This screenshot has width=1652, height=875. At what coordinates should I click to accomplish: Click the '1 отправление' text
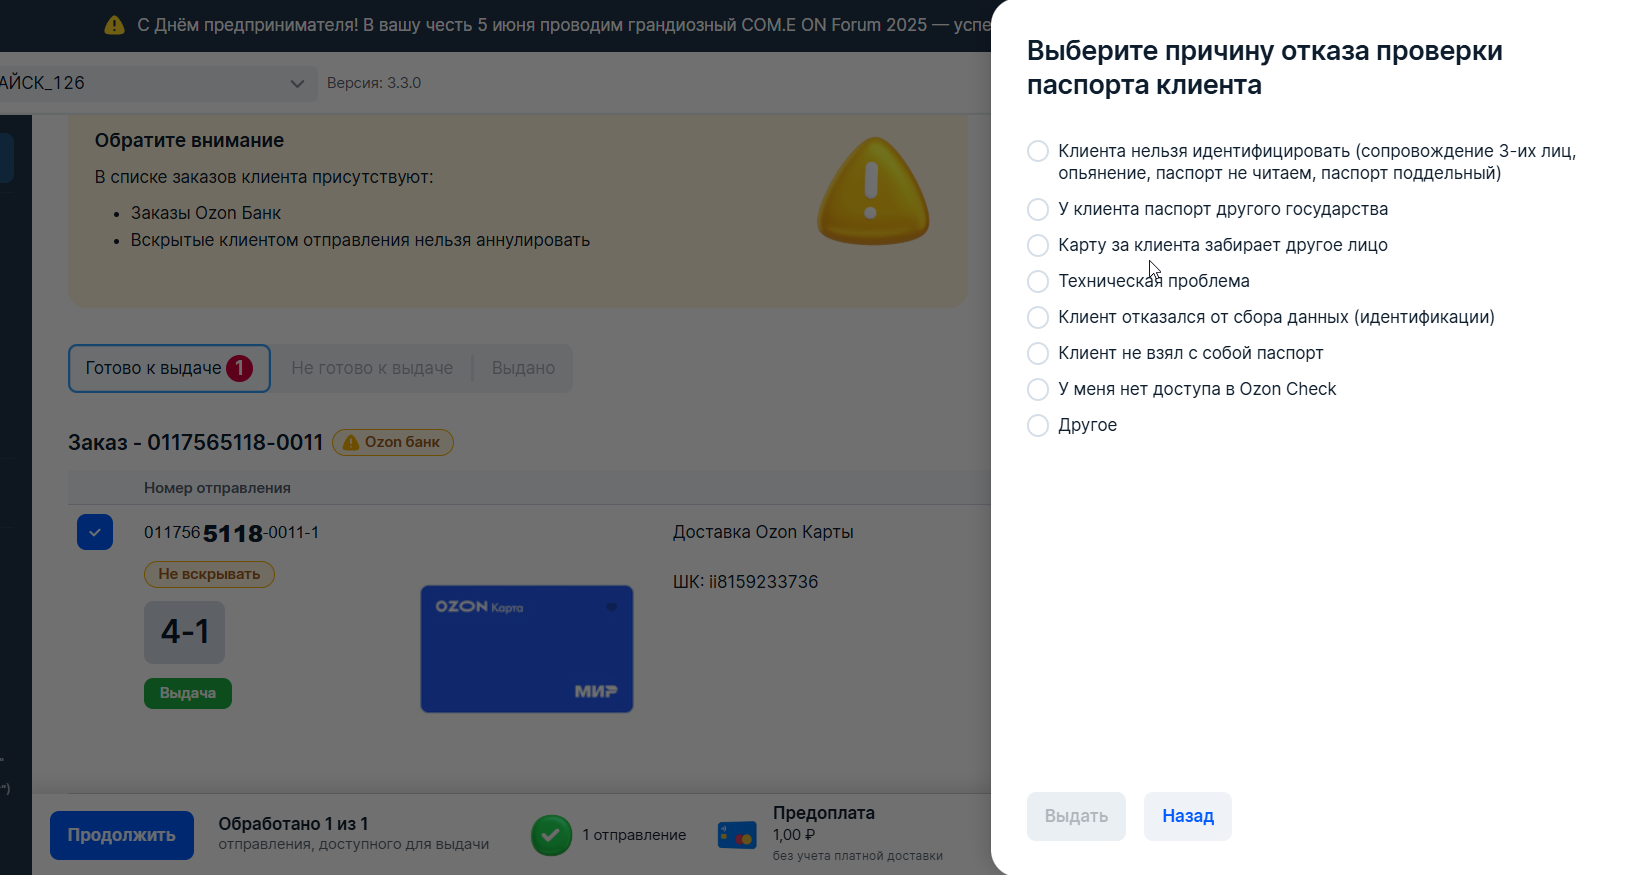pos(634,835)
